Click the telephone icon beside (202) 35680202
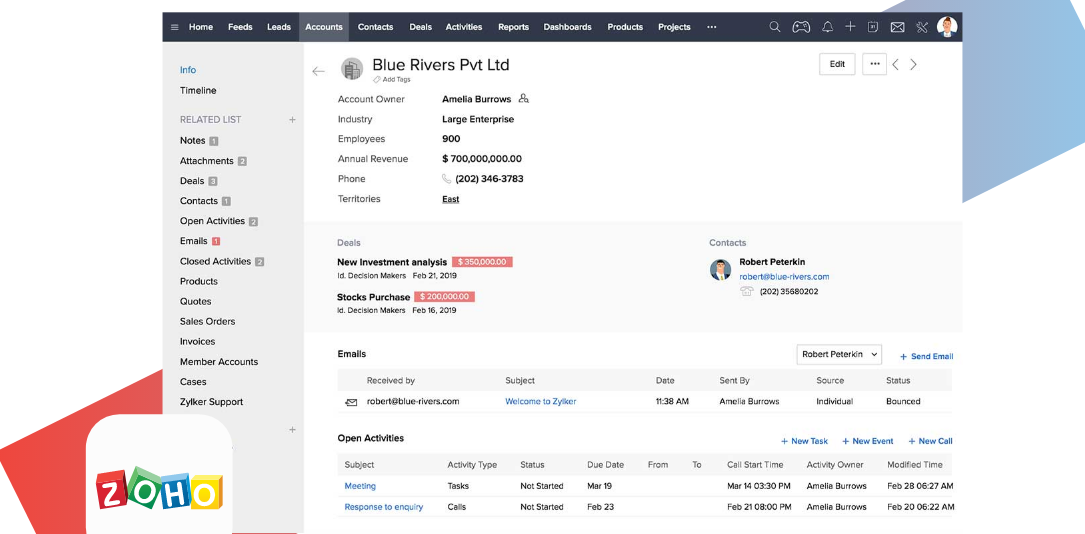1085x534 pixels. [747, 292]
